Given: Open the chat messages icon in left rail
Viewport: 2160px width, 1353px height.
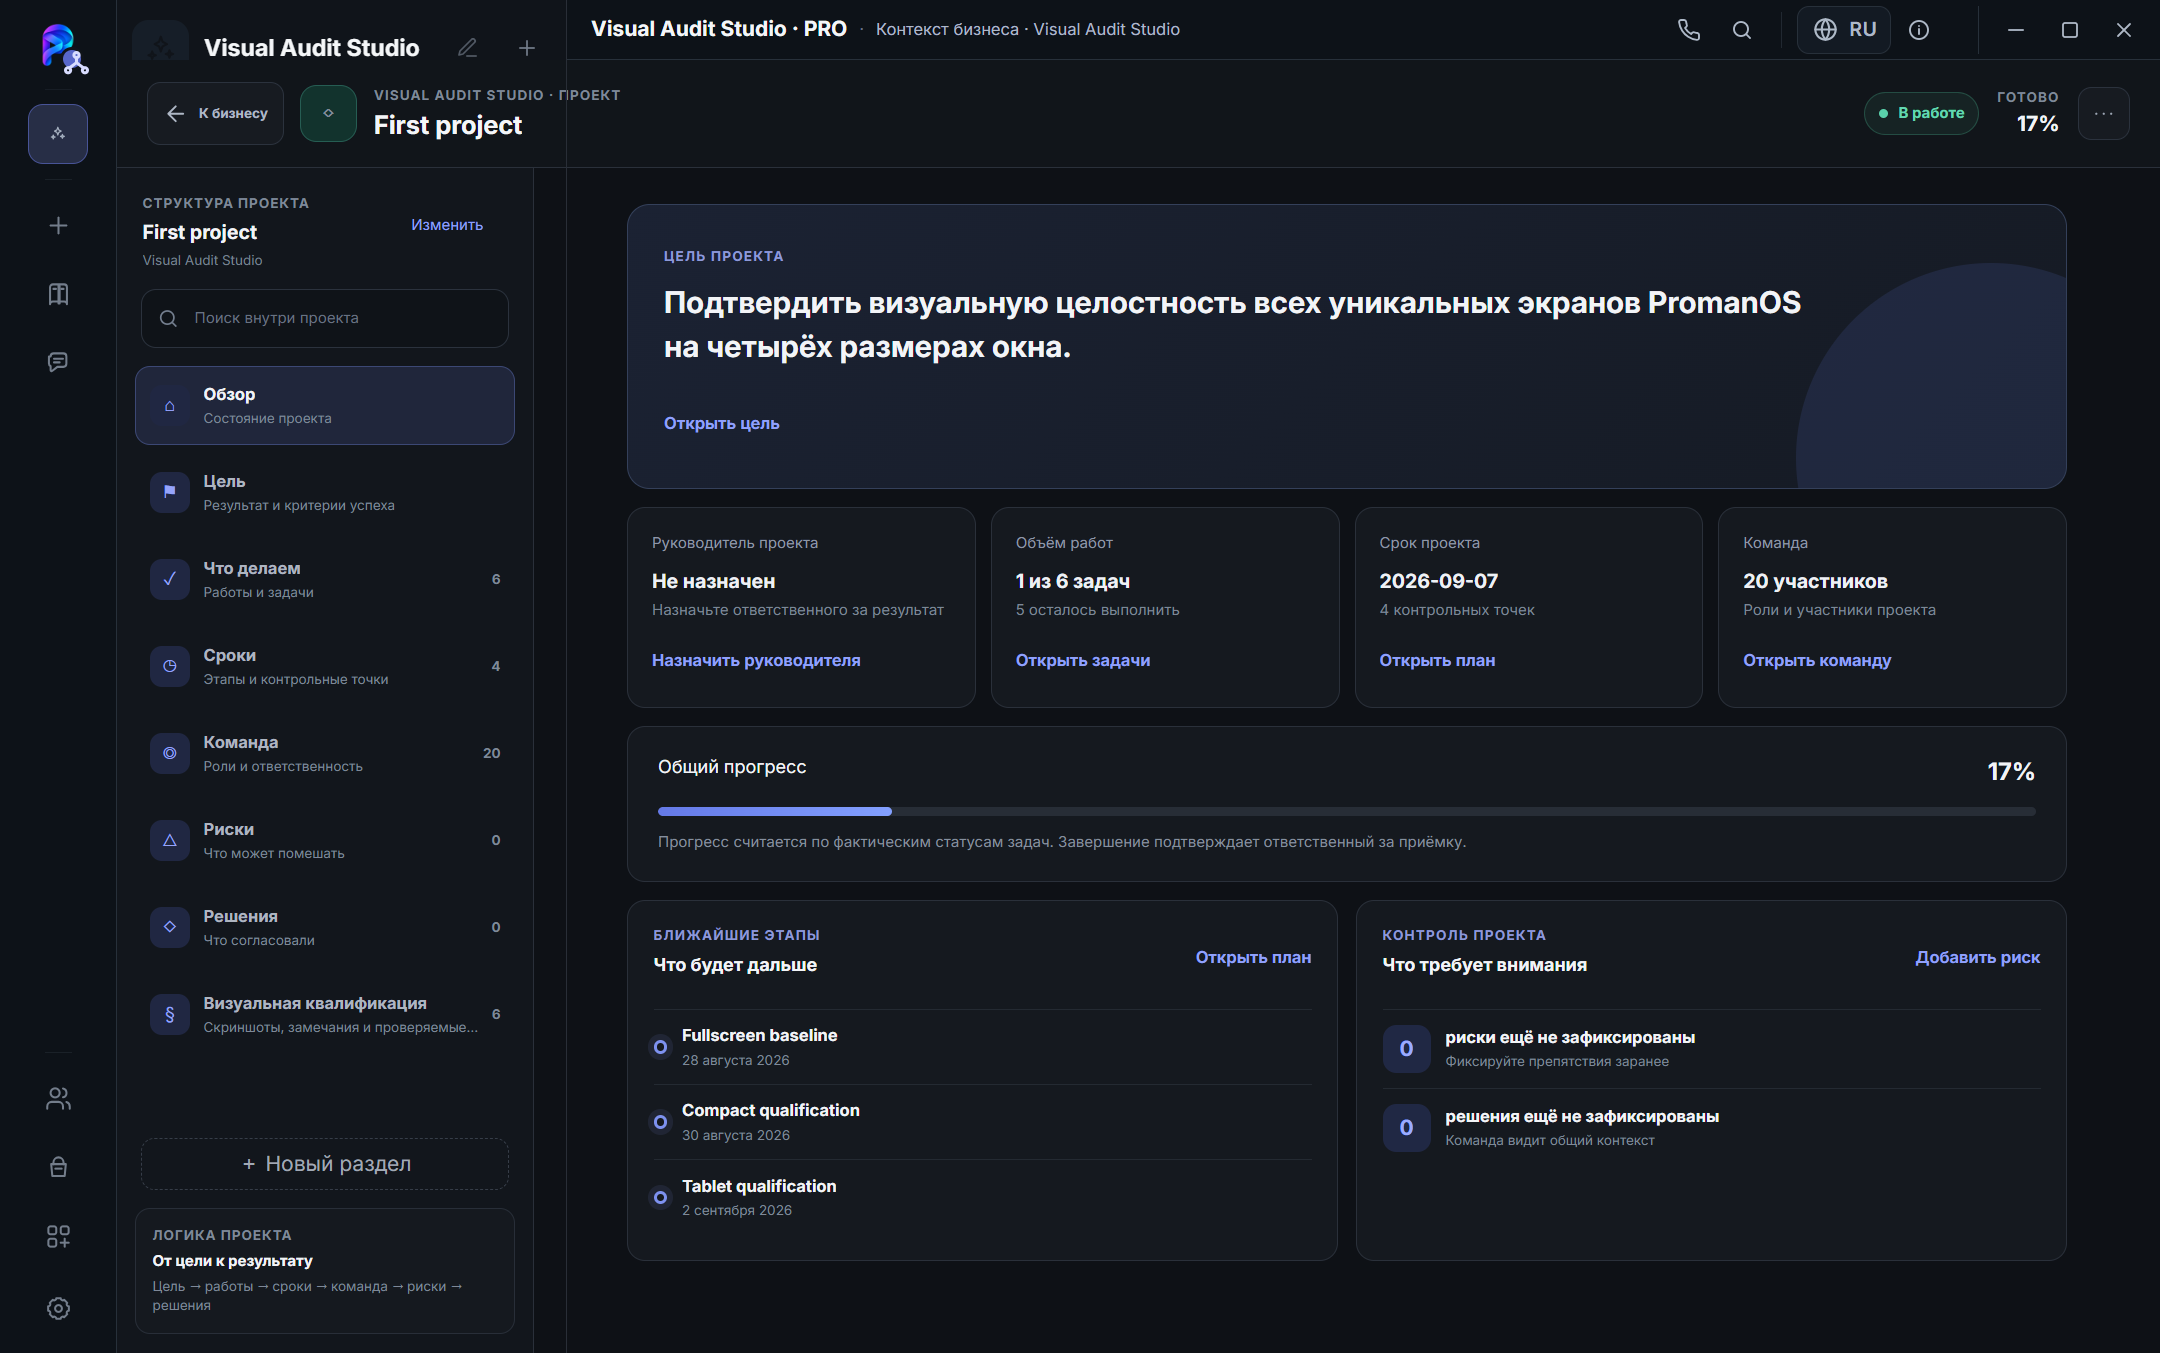Looking at the screenshot, I should 58,361.
